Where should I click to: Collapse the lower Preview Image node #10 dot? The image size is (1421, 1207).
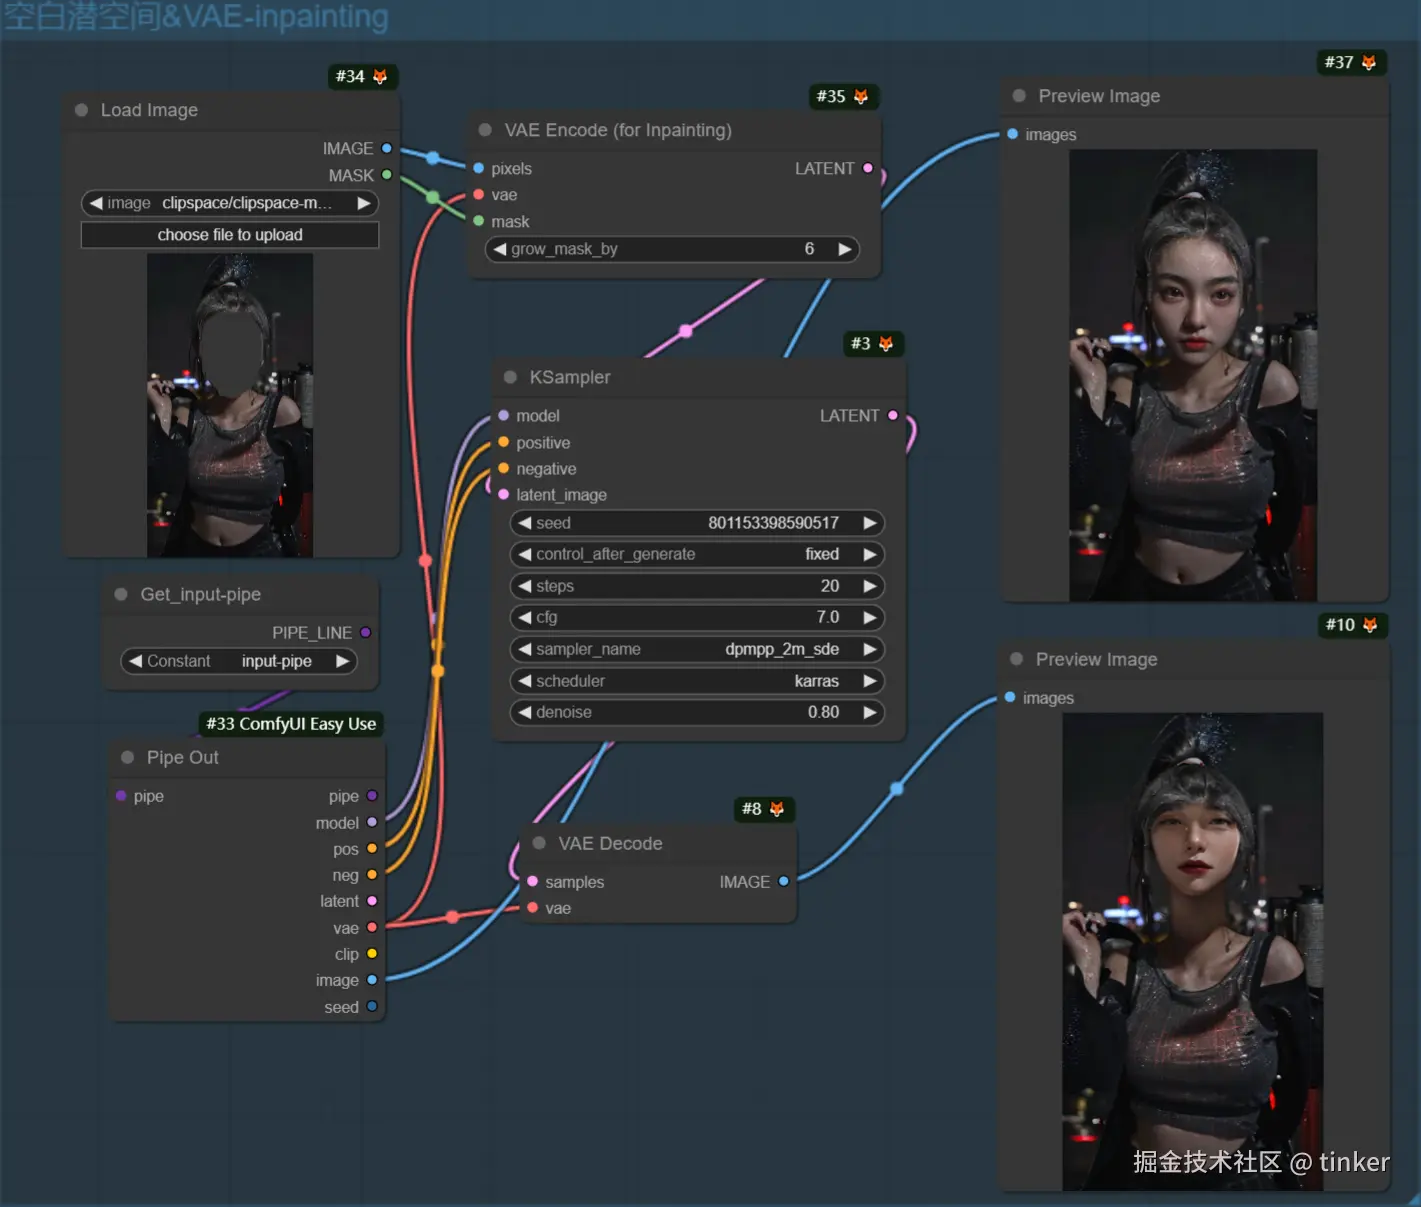[x=1017, y=659]
